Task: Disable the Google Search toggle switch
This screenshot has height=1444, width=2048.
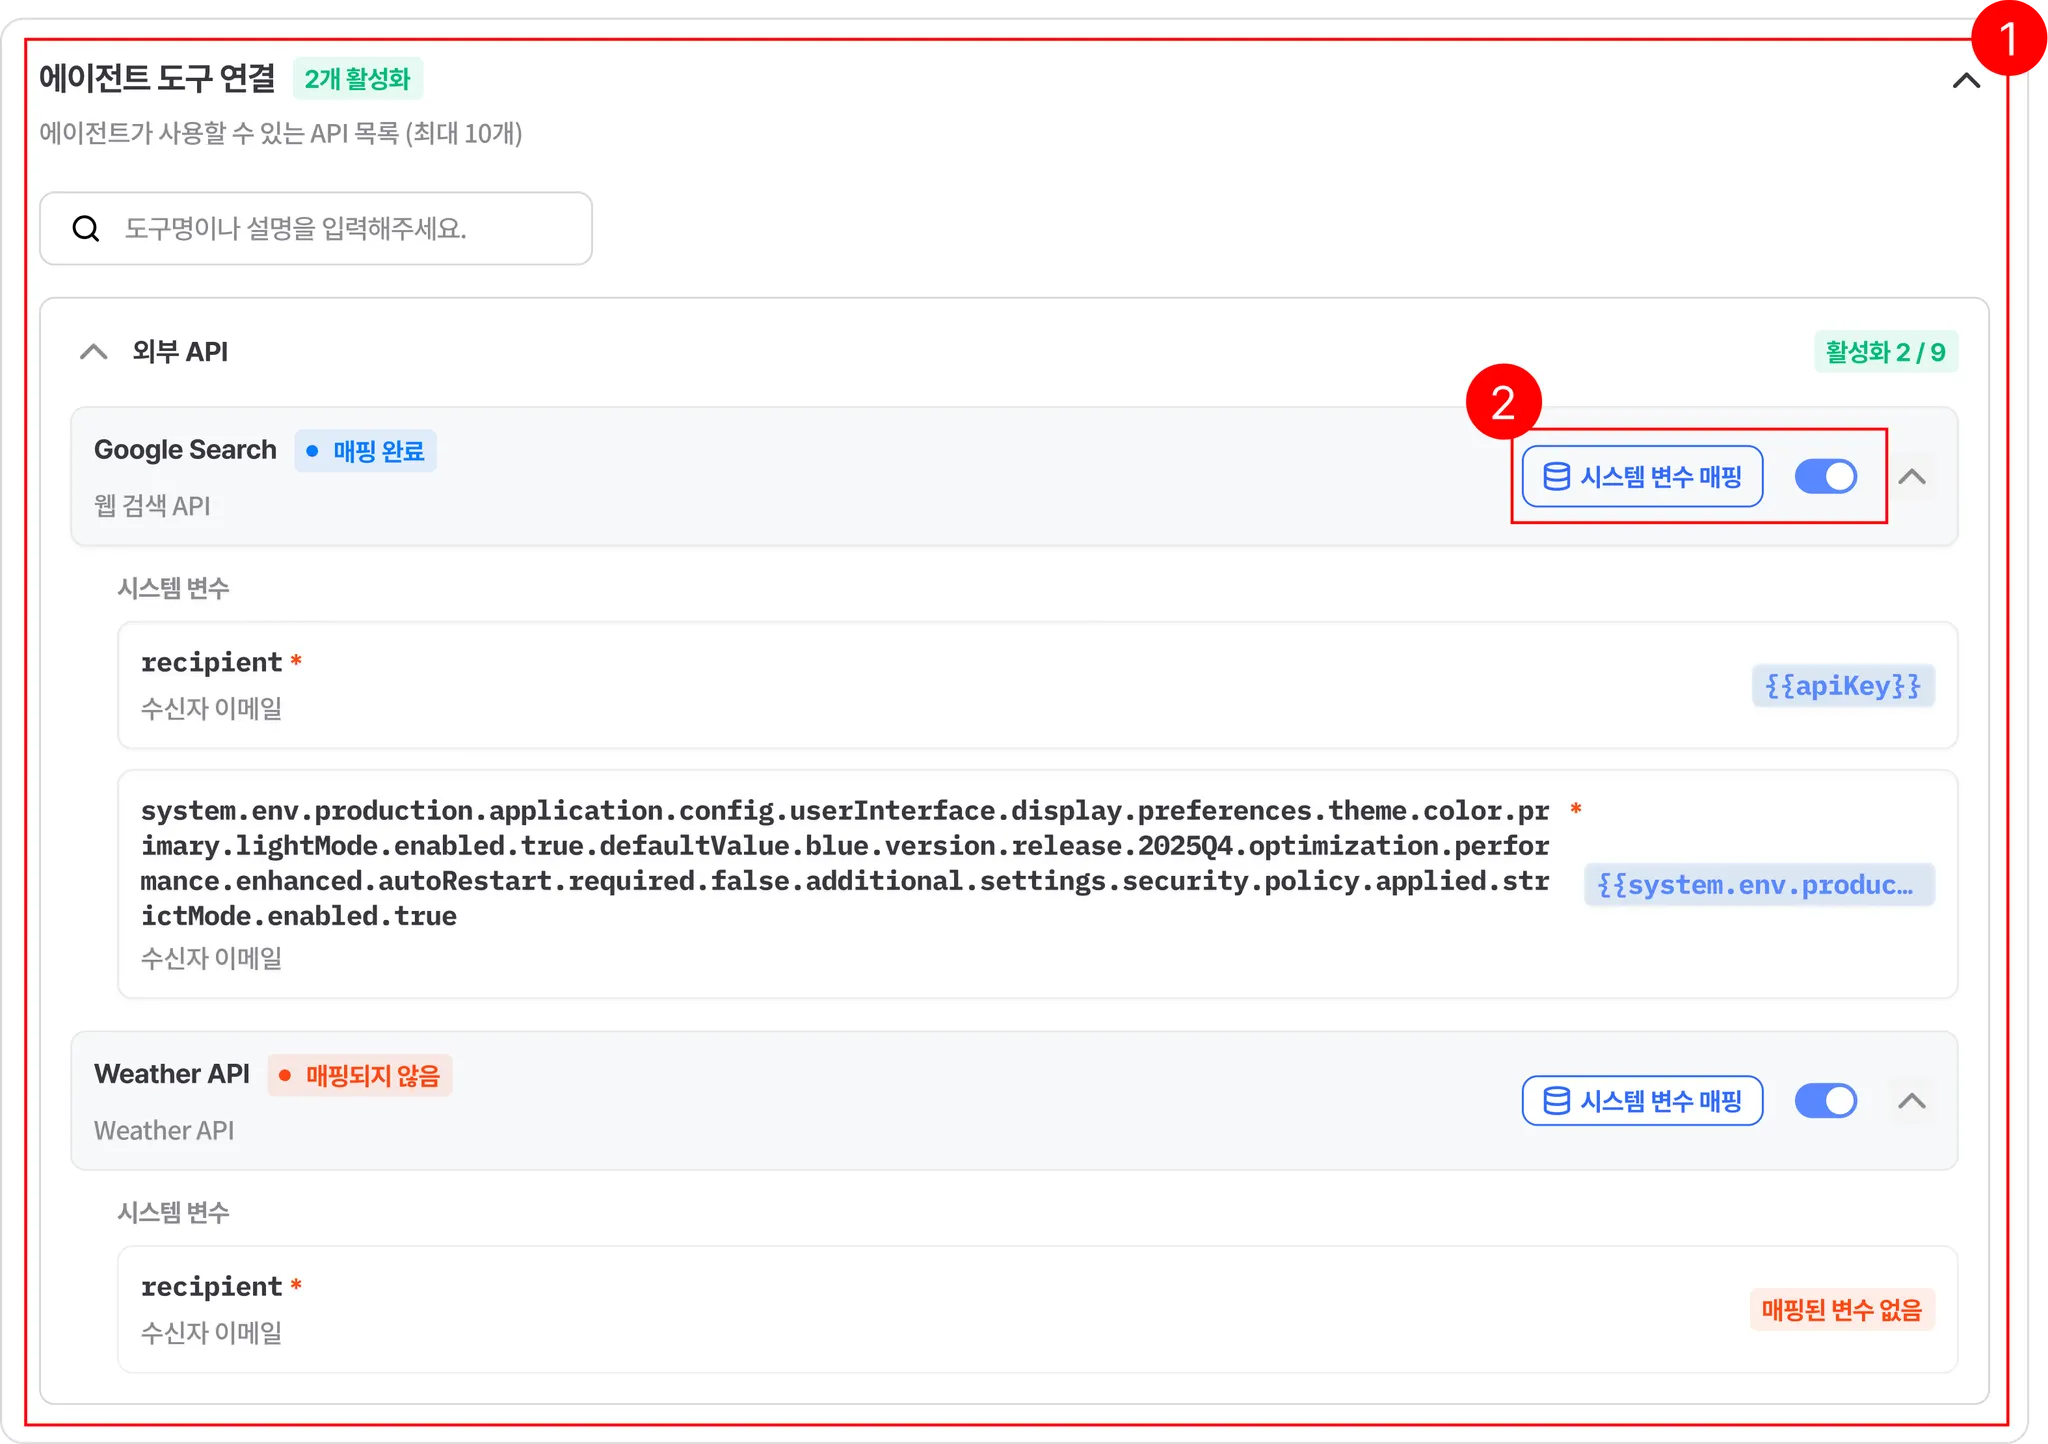Action: 1825,477
